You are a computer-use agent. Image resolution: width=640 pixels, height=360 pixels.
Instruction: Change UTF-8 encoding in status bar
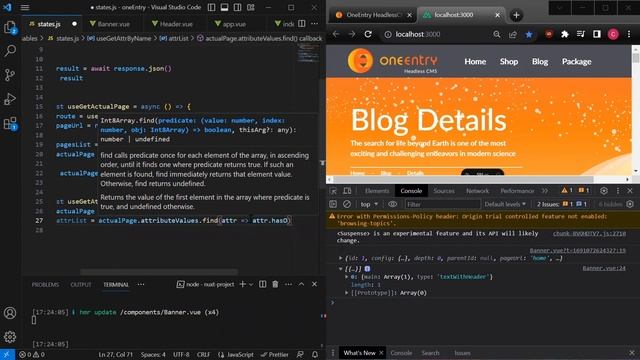pos(181,355)
